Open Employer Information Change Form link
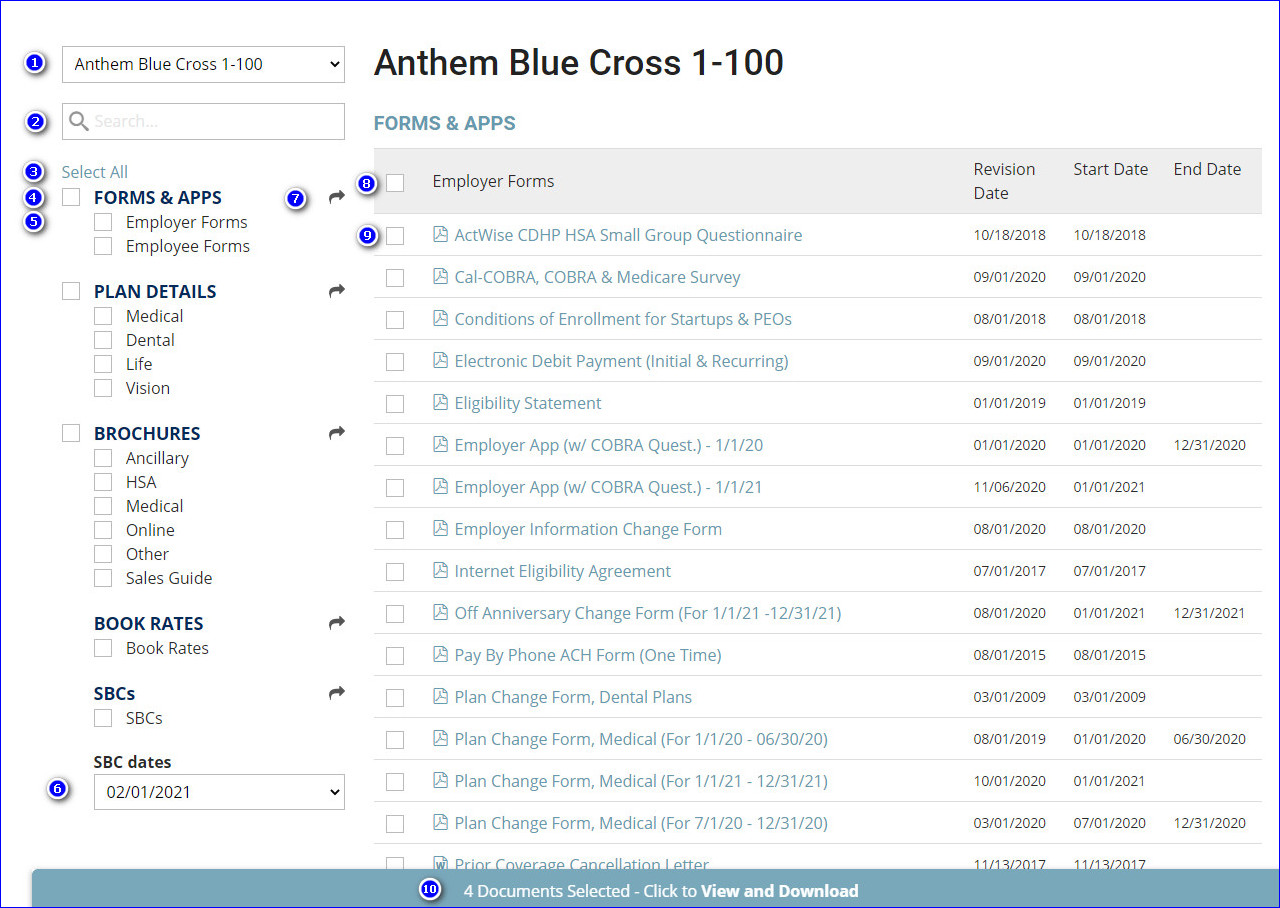 [588, 529]
